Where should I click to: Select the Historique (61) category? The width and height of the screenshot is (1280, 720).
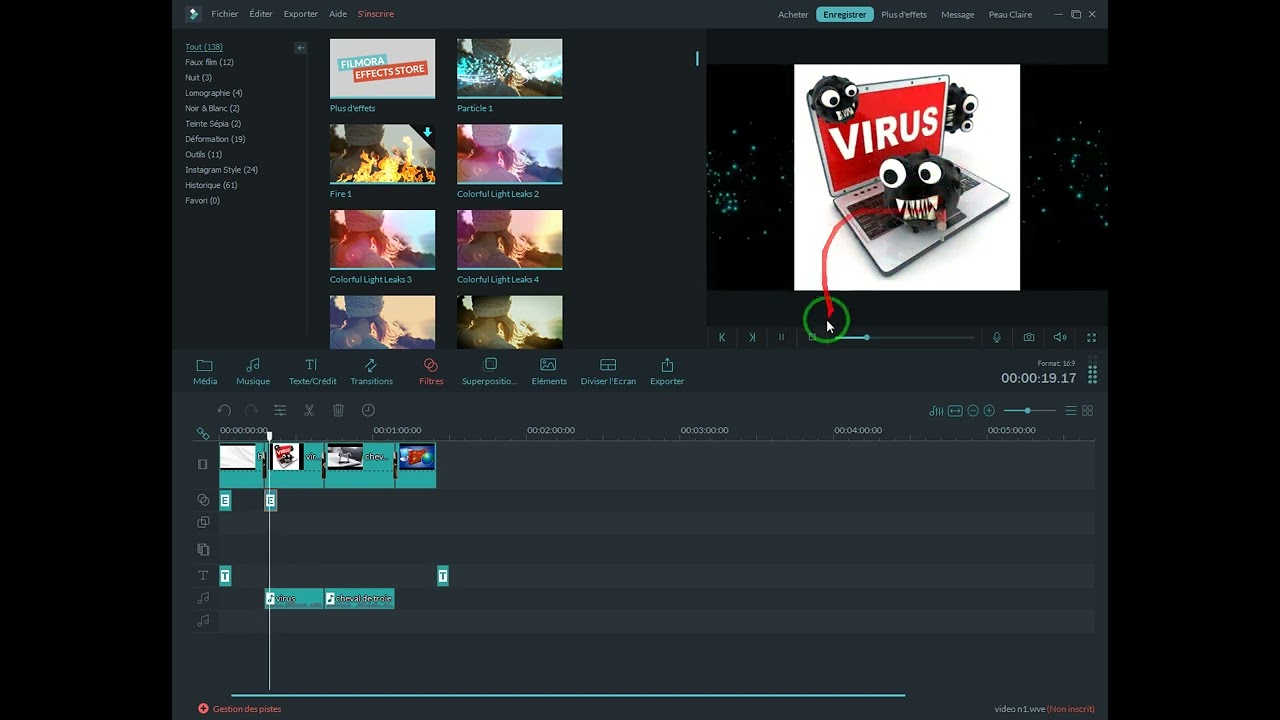(x=211, y=185)
